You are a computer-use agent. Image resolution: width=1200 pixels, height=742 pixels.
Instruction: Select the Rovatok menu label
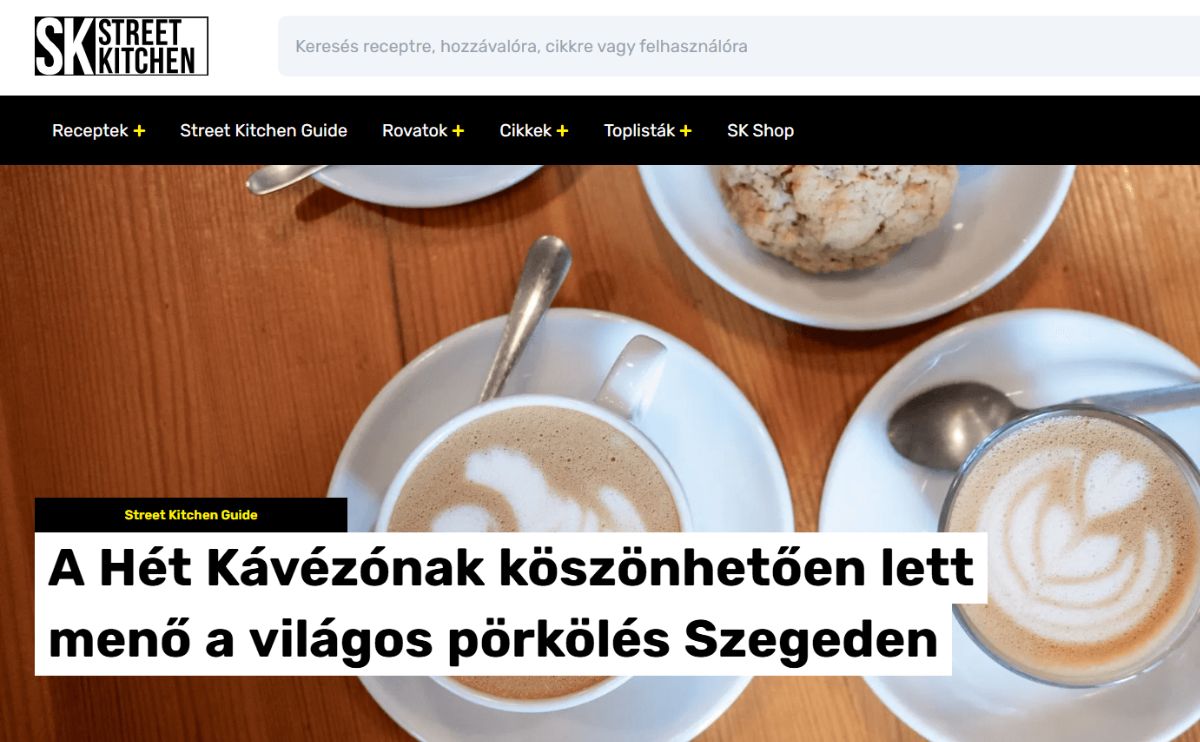click(415, 130)
